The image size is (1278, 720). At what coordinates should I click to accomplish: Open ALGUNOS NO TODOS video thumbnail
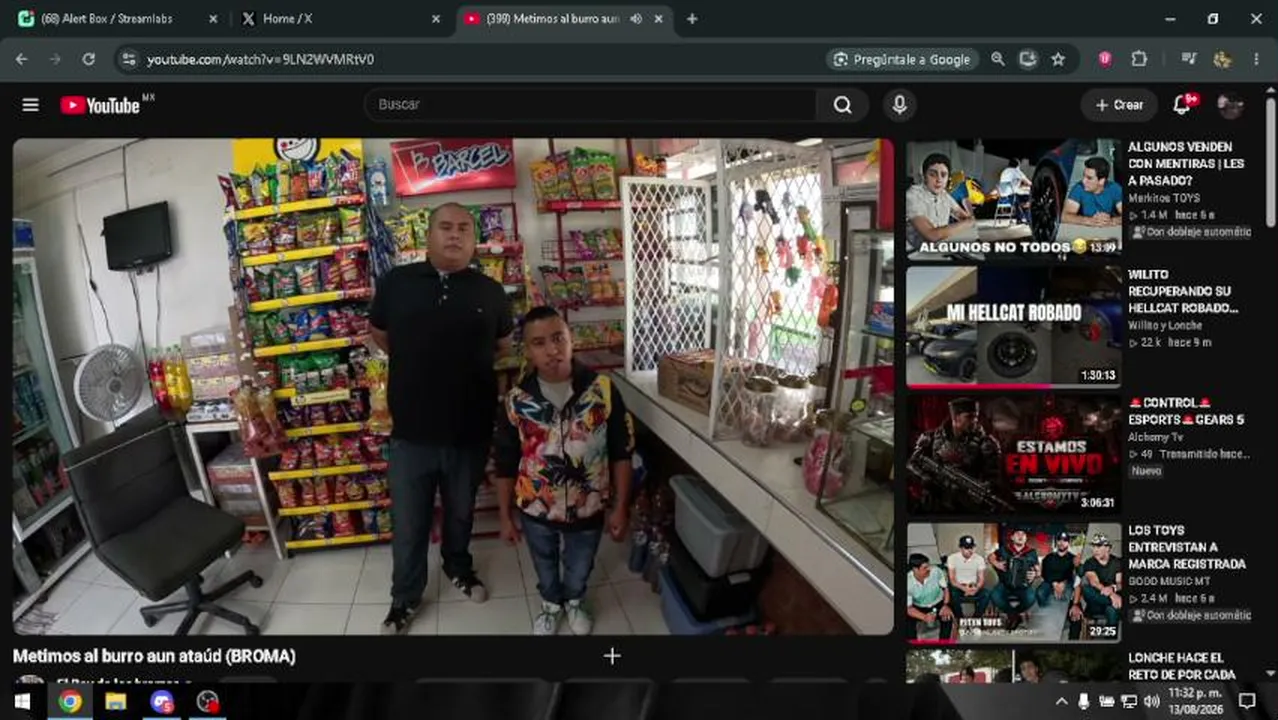(x=1014, y=198)
